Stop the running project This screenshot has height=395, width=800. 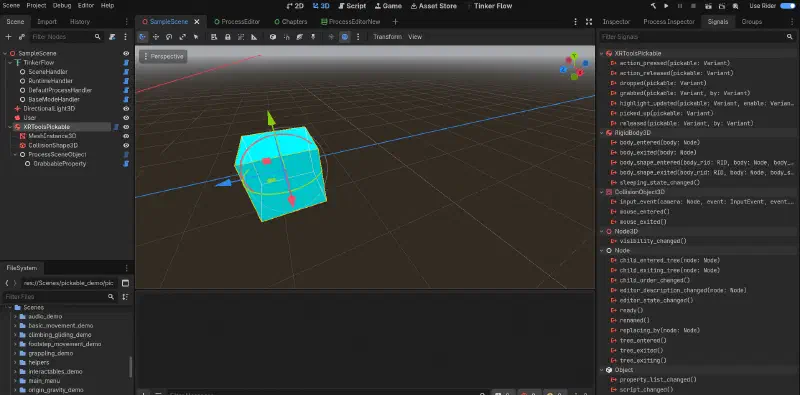point(693,6)
